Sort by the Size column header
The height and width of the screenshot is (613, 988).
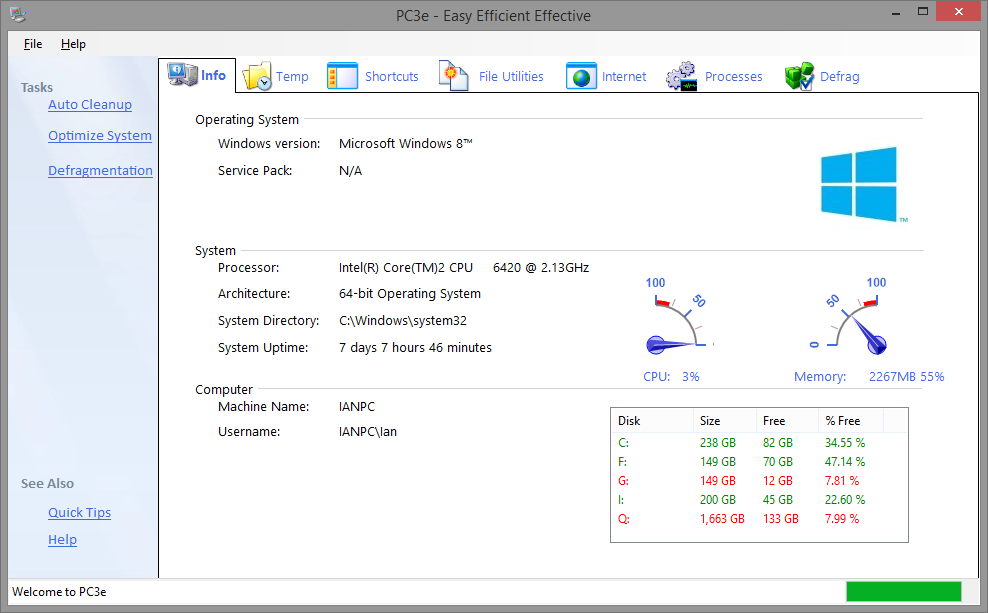[725, 420]
